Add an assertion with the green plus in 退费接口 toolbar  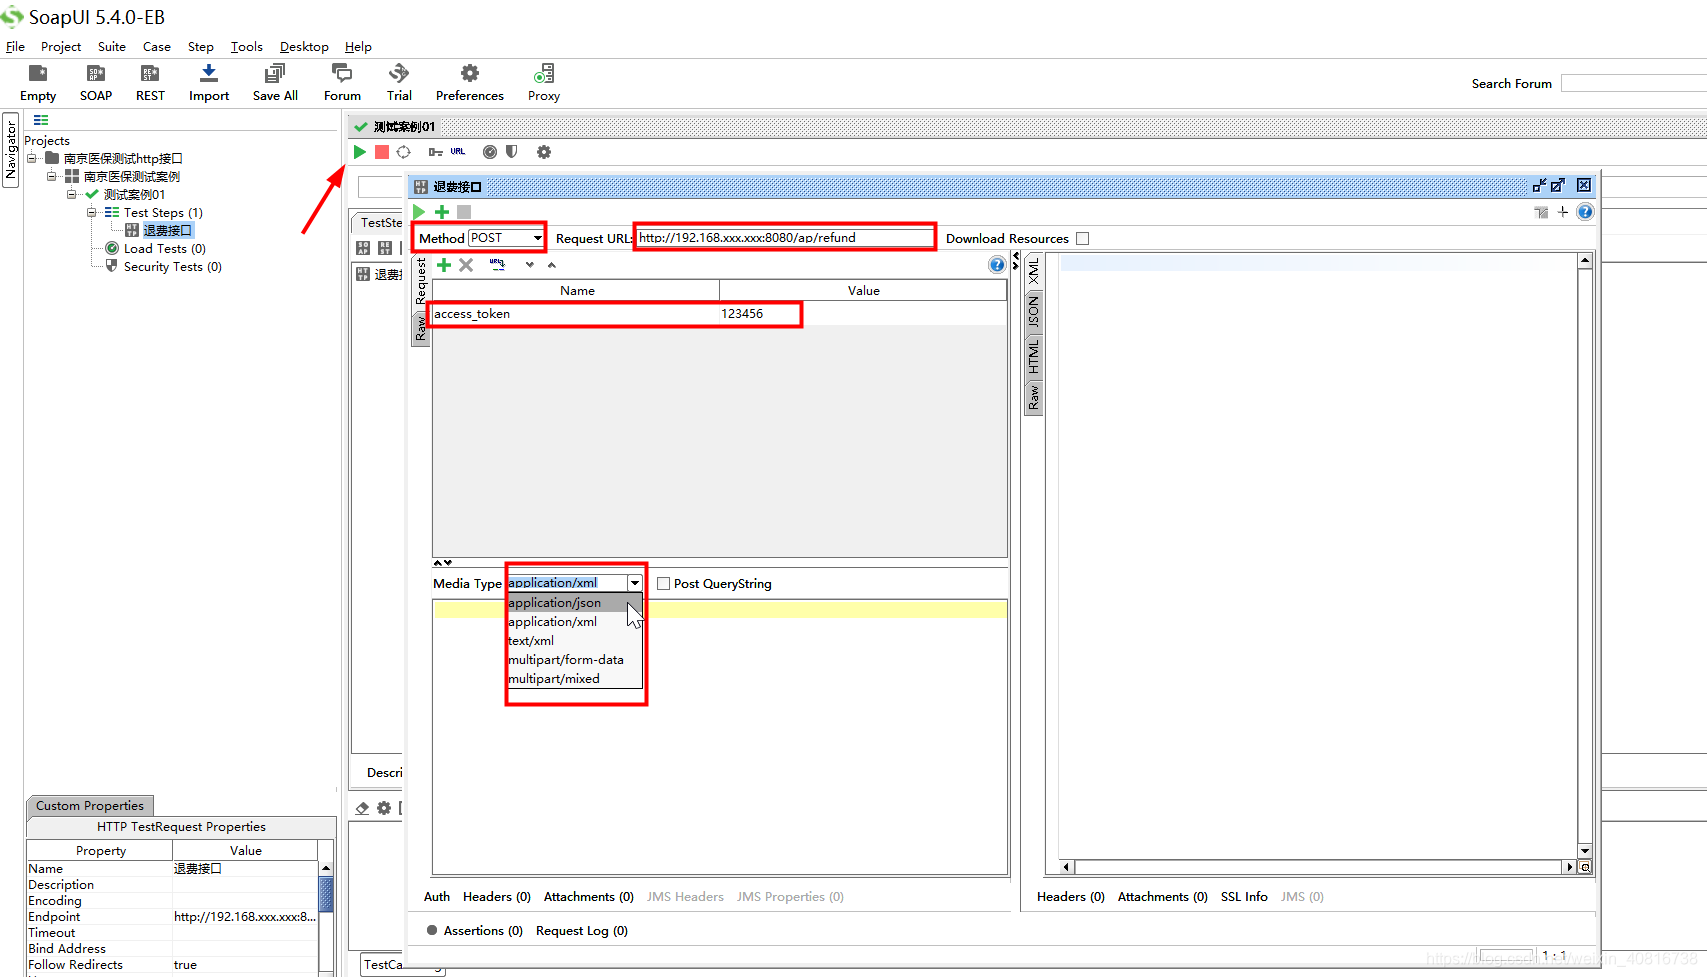pyautogui.click(x=442, y=212)
